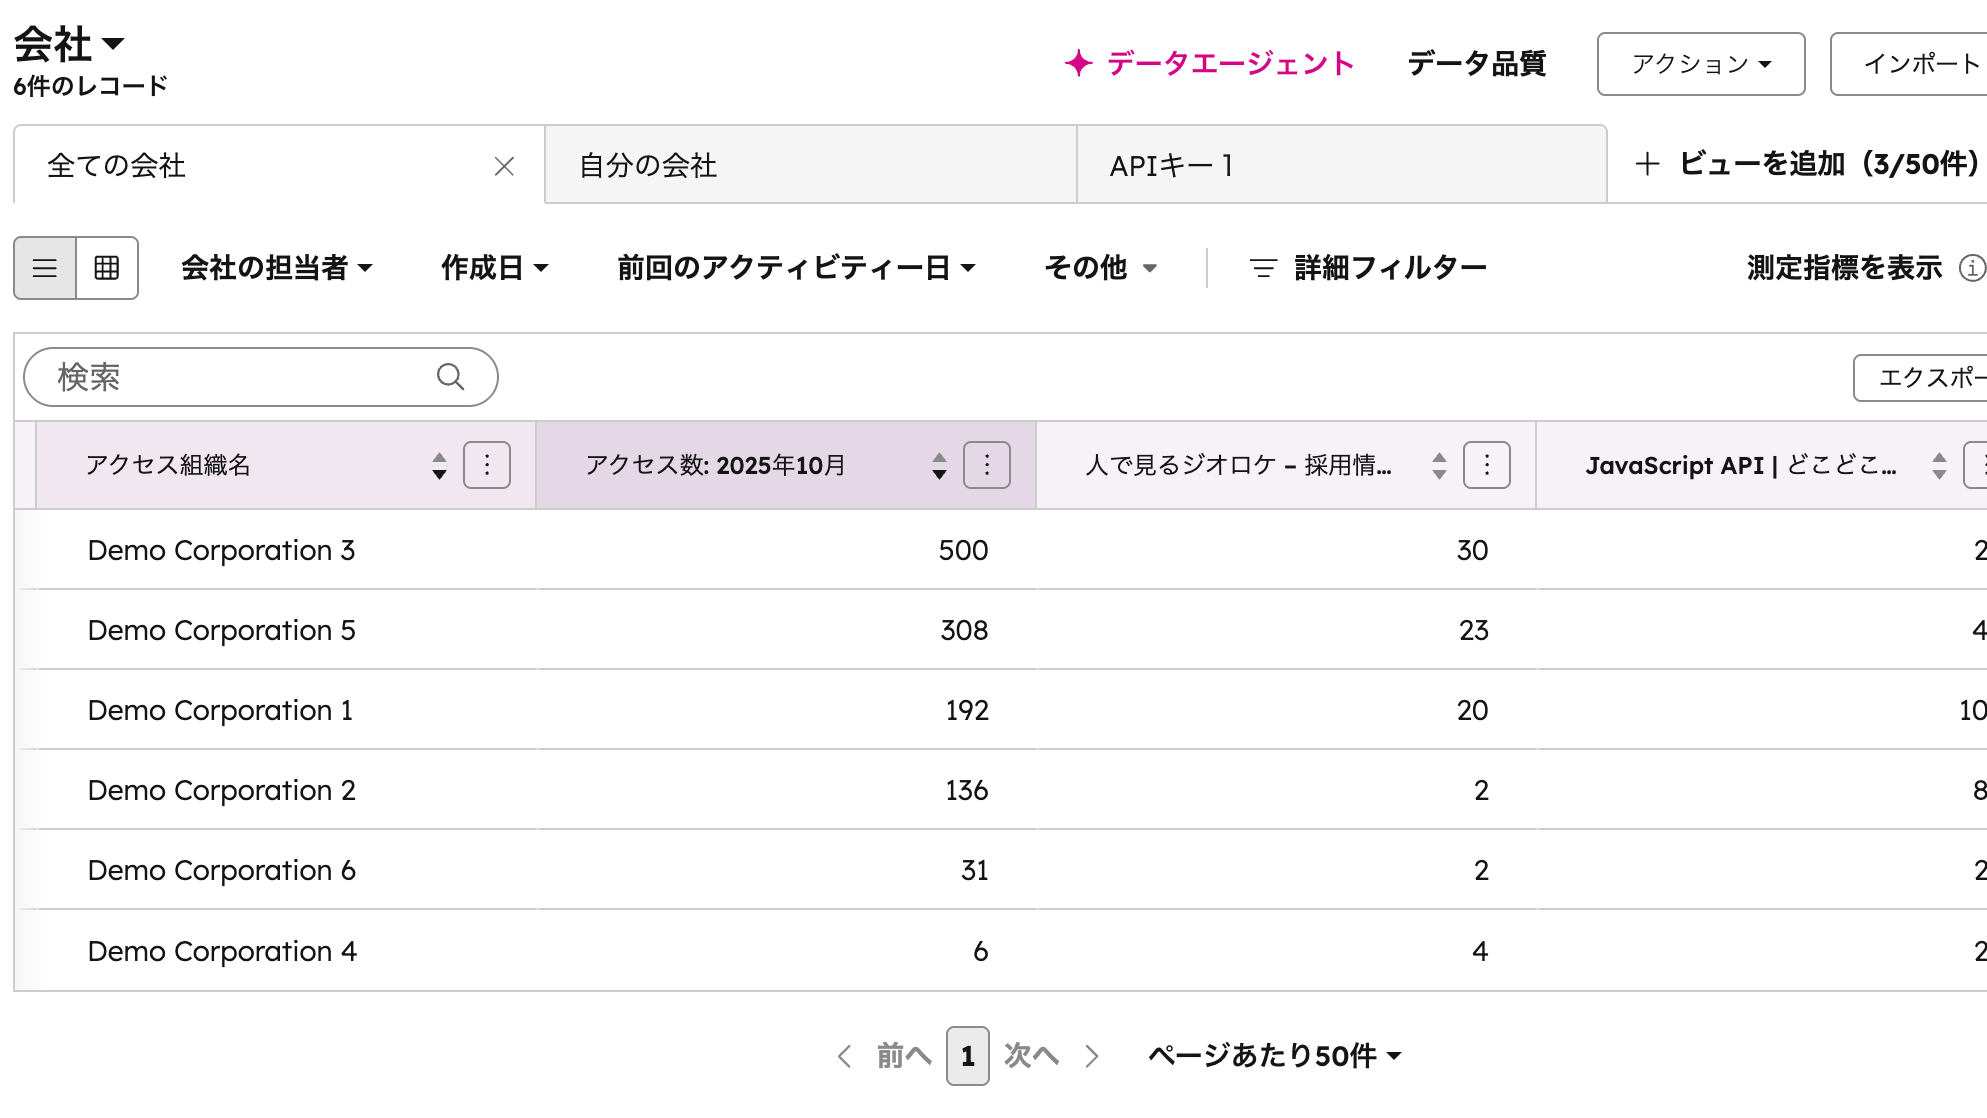
Task: Switch to 自分の会社 tab
Action: tap(811, 166)
